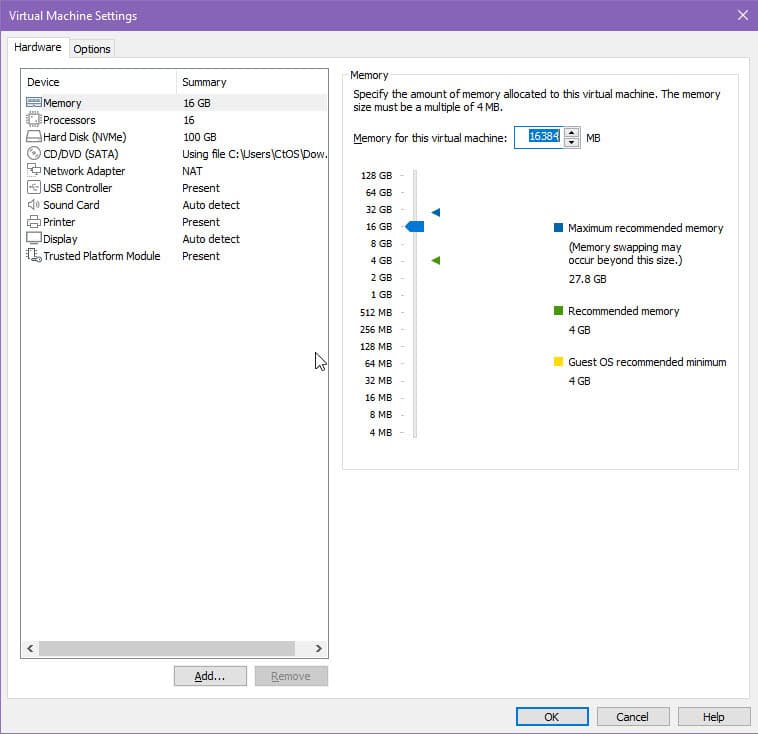Viewport: 758px width, 734px height.
Task: Click Add... to add new hardware
Action: pos(210,676)
